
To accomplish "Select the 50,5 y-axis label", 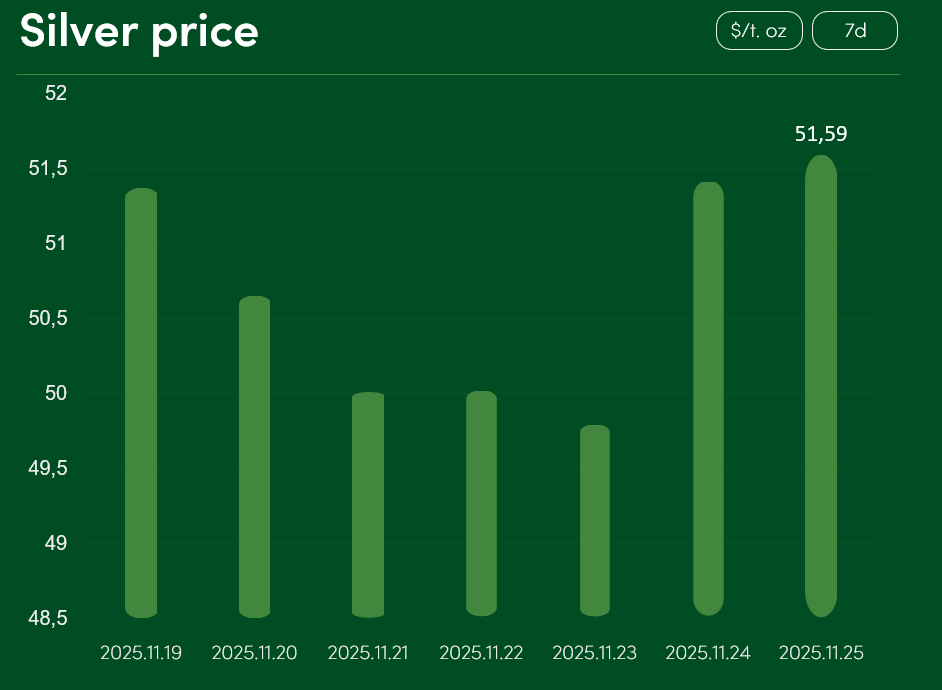I will [x=49, y=318].
